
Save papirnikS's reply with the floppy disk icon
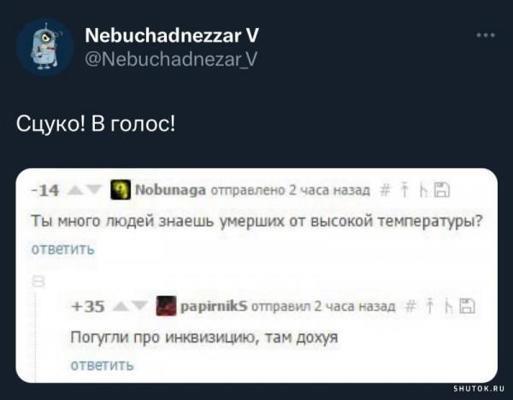467,306
